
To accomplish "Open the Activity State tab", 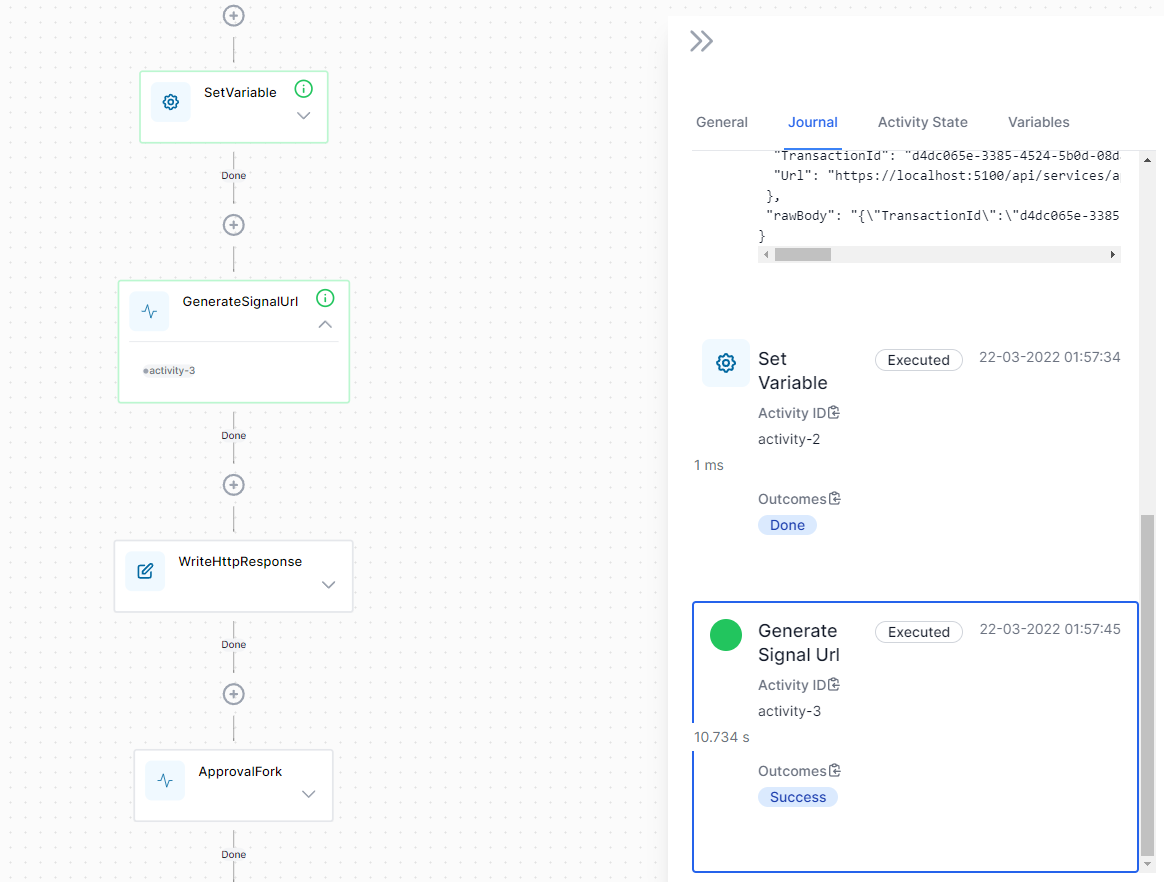I will [x=922, y=122].
